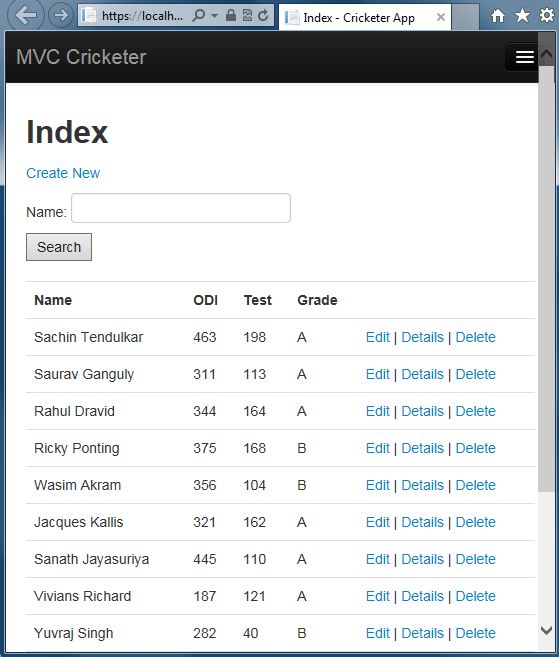View Details for Wasim Akram
559x657 pixels.
[x=422, y=485]
